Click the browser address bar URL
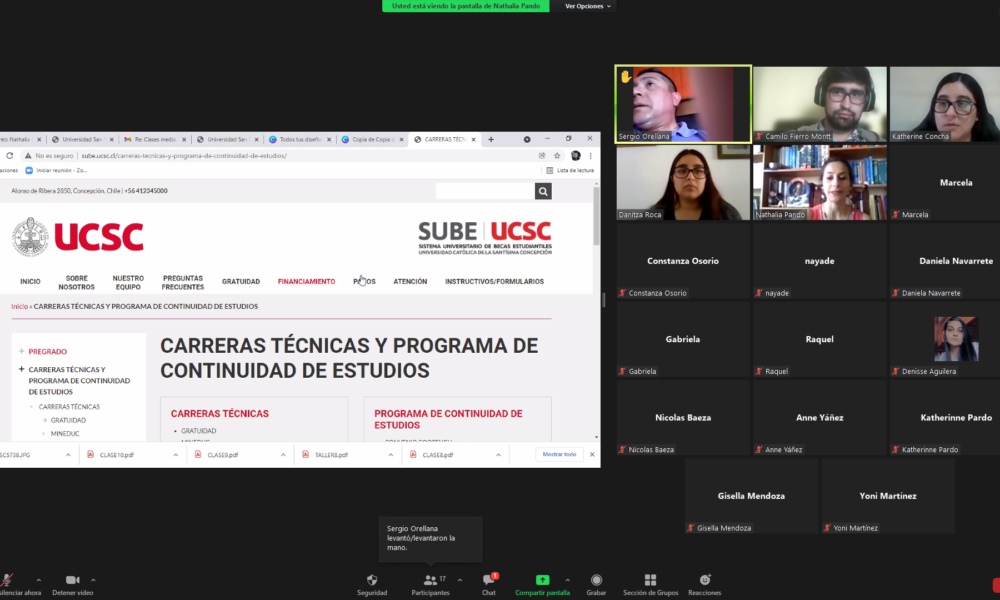Screen dimensions: 1000x600 coord(184,156)
